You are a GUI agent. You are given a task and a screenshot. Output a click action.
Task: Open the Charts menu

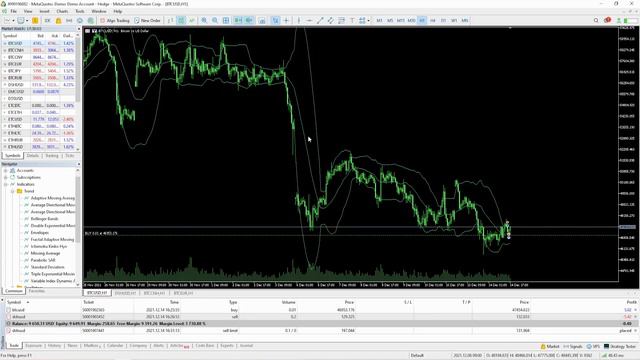(x=62, y=11)
